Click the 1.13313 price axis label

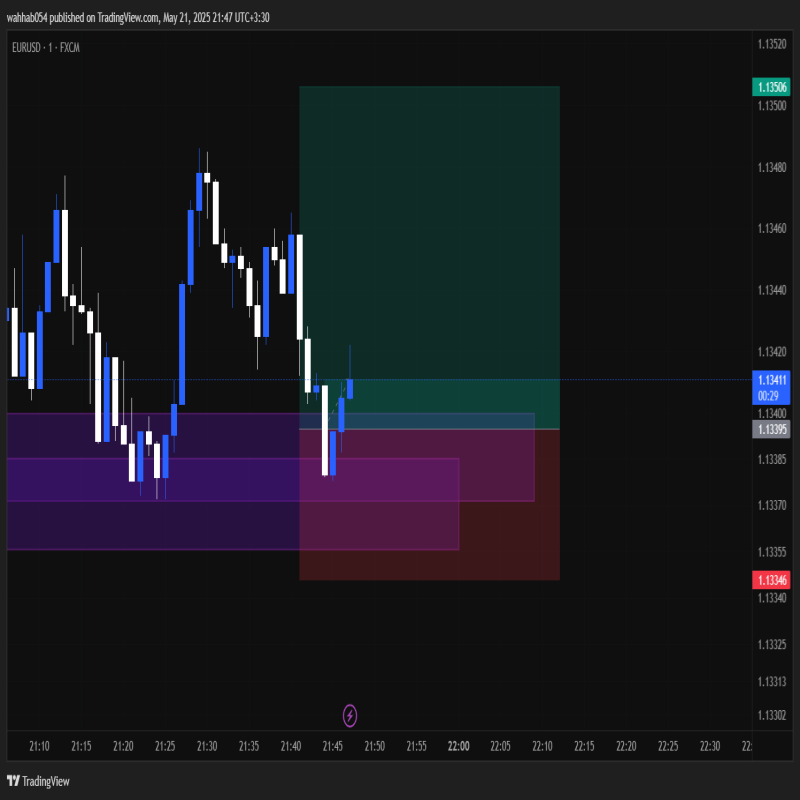[x=772, y=682]
